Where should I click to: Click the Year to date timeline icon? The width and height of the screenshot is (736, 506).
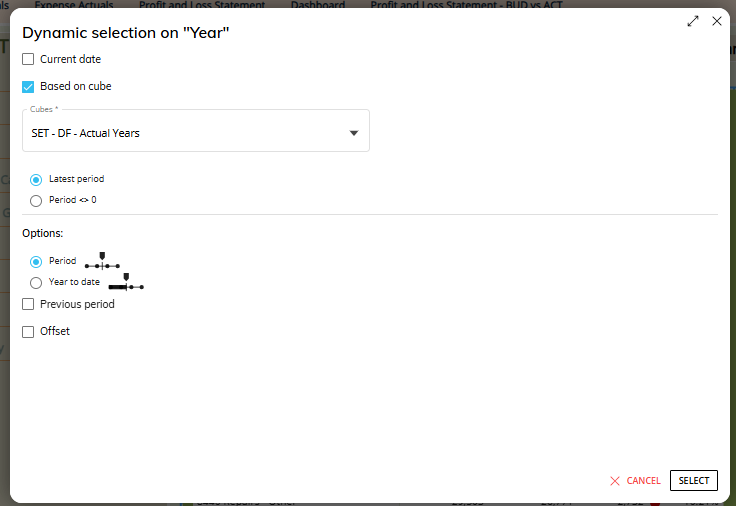click(x=126, y=282)
